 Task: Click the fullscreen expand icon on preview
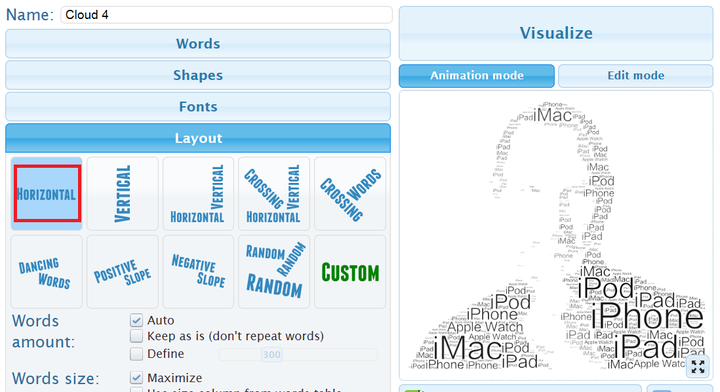pos(698,366)
